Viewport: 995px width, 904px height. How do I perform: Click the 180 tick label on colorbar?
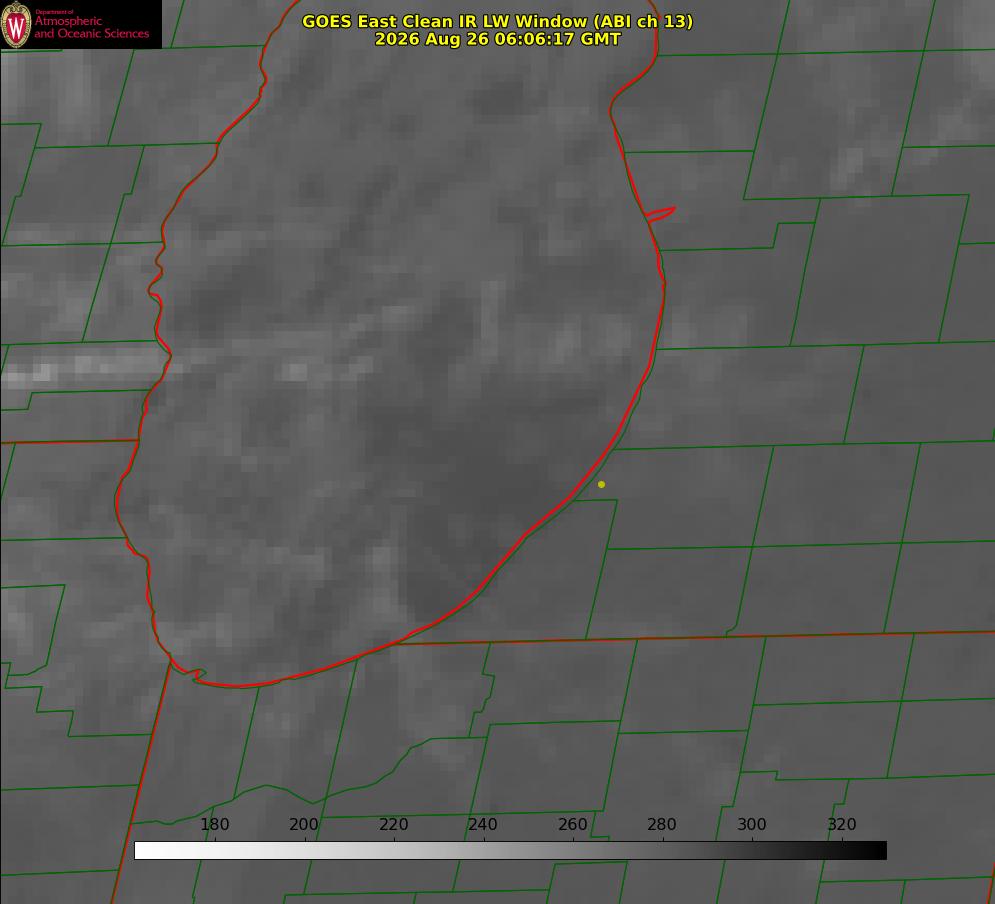pos(214,824)
